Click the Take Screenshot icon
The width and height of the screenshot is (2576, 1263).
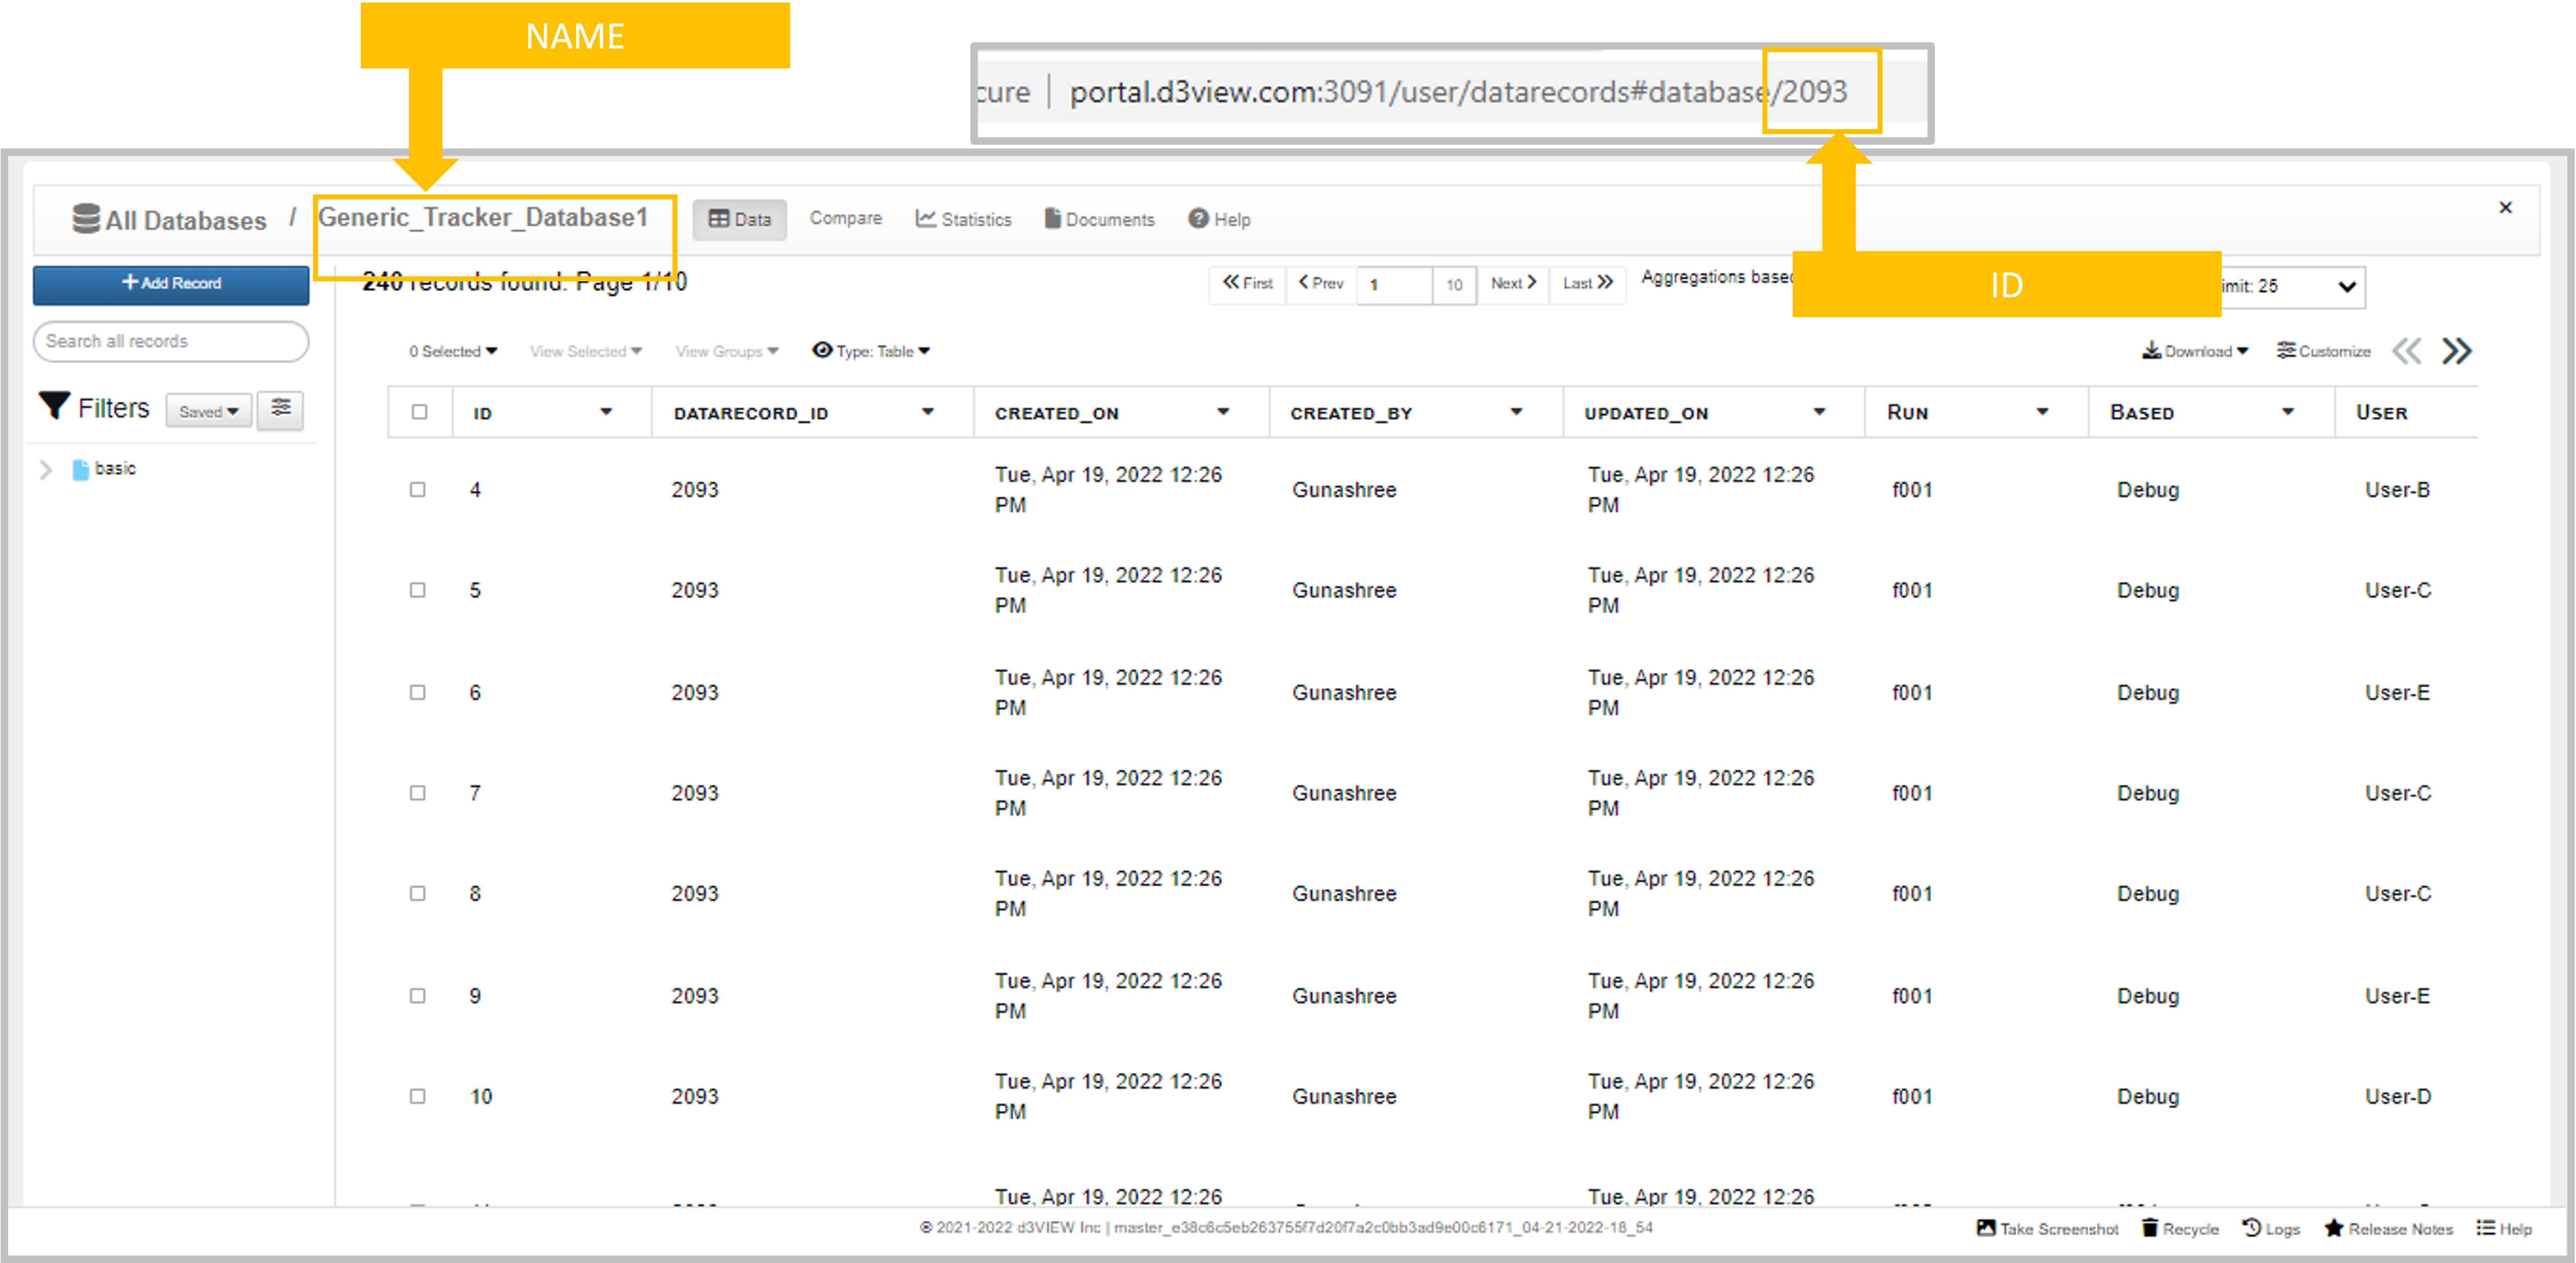pyautogui.click(x=1986, y=1228)
